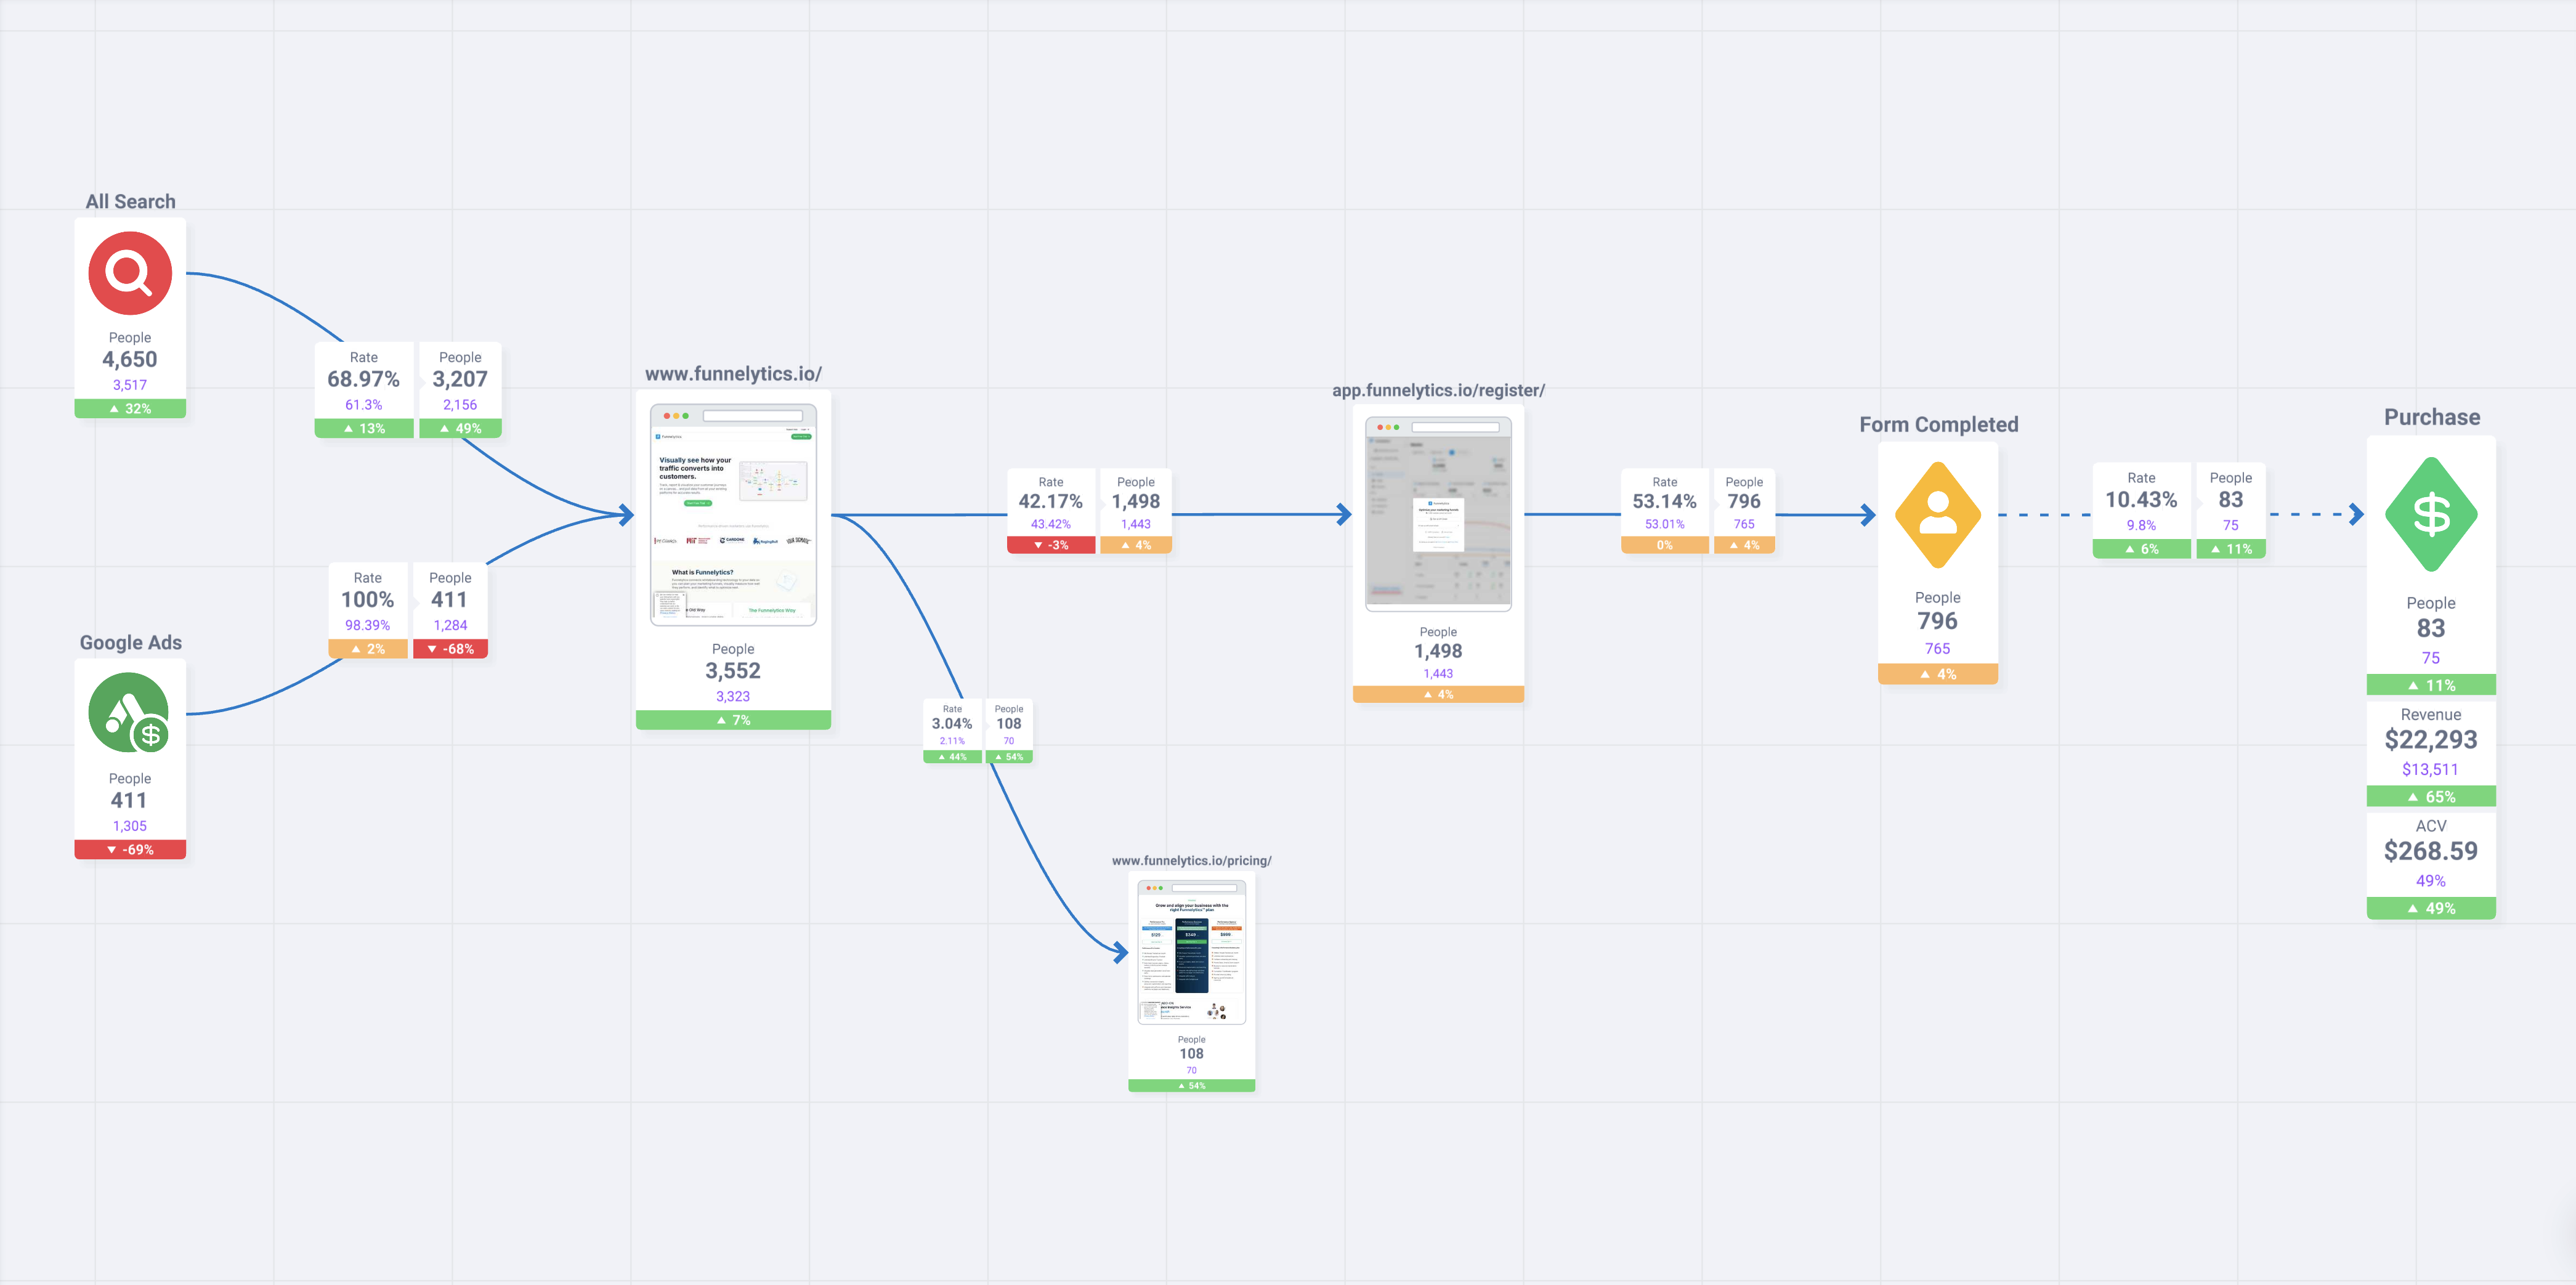The height and width of the screenshot is (1285, 2576).
Task: Click the All Search red magnifier icon
Action: click(x=130, y=273)
